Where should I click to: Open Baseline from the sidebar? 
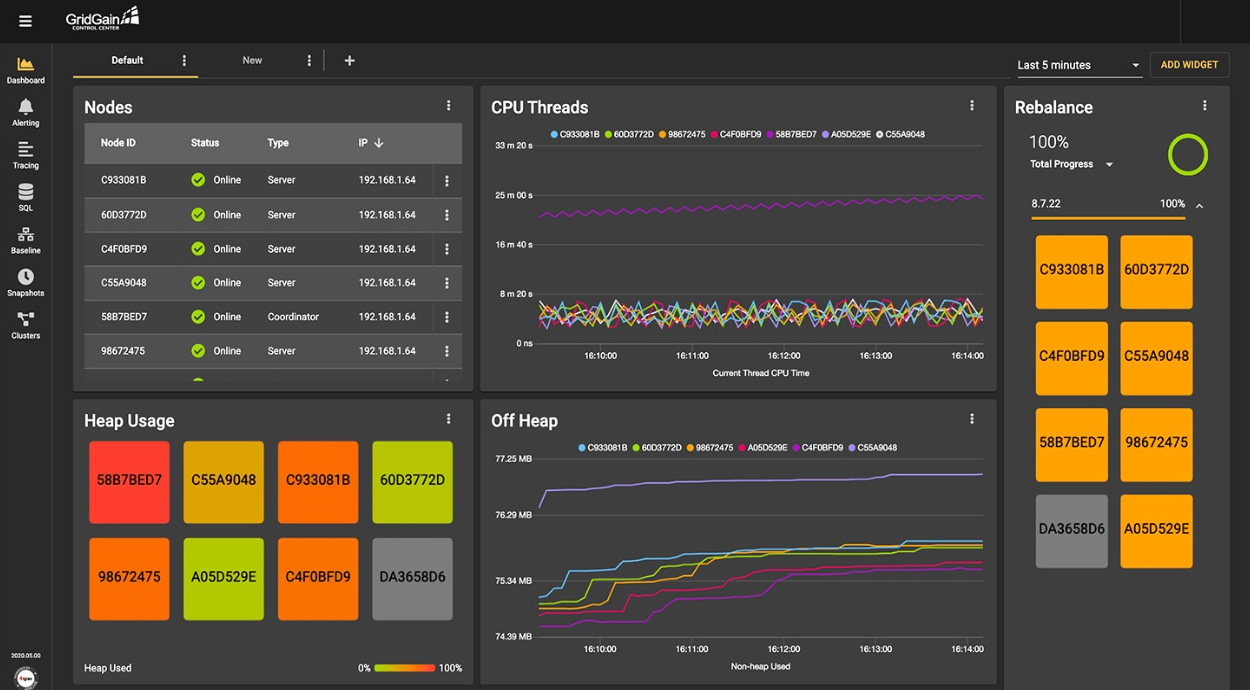(26, 241)
